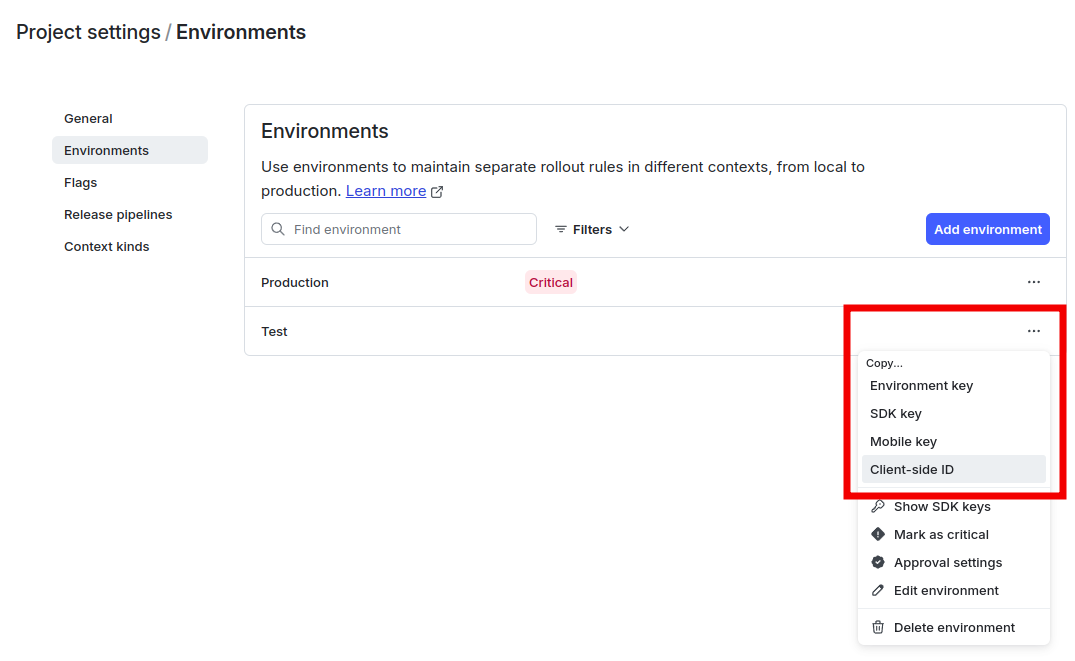This screenshot has height=661, width=1075.
Task: Click the Delete environment trash icon
Action: pos(878,627)
